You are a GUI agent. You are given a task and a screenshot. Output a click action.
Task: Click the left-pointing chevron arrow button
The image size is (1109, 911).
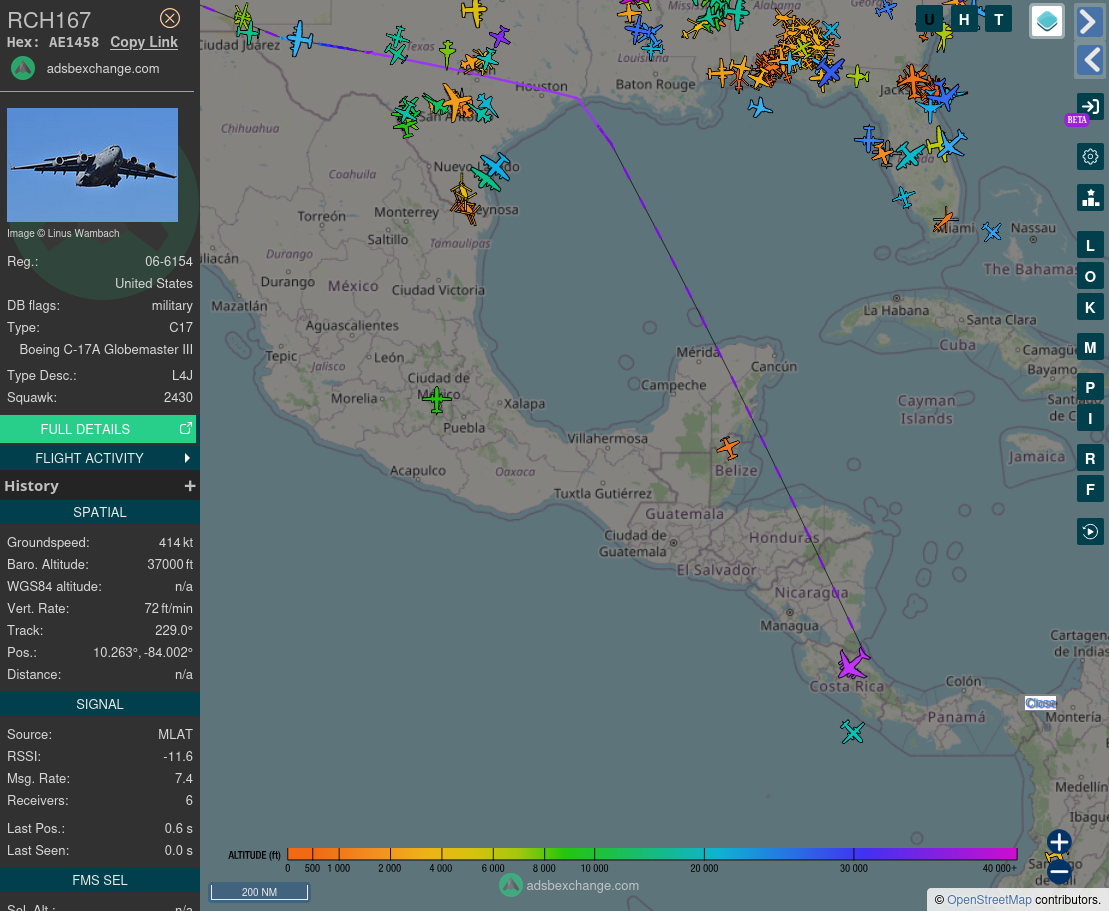coord(1090,59)
